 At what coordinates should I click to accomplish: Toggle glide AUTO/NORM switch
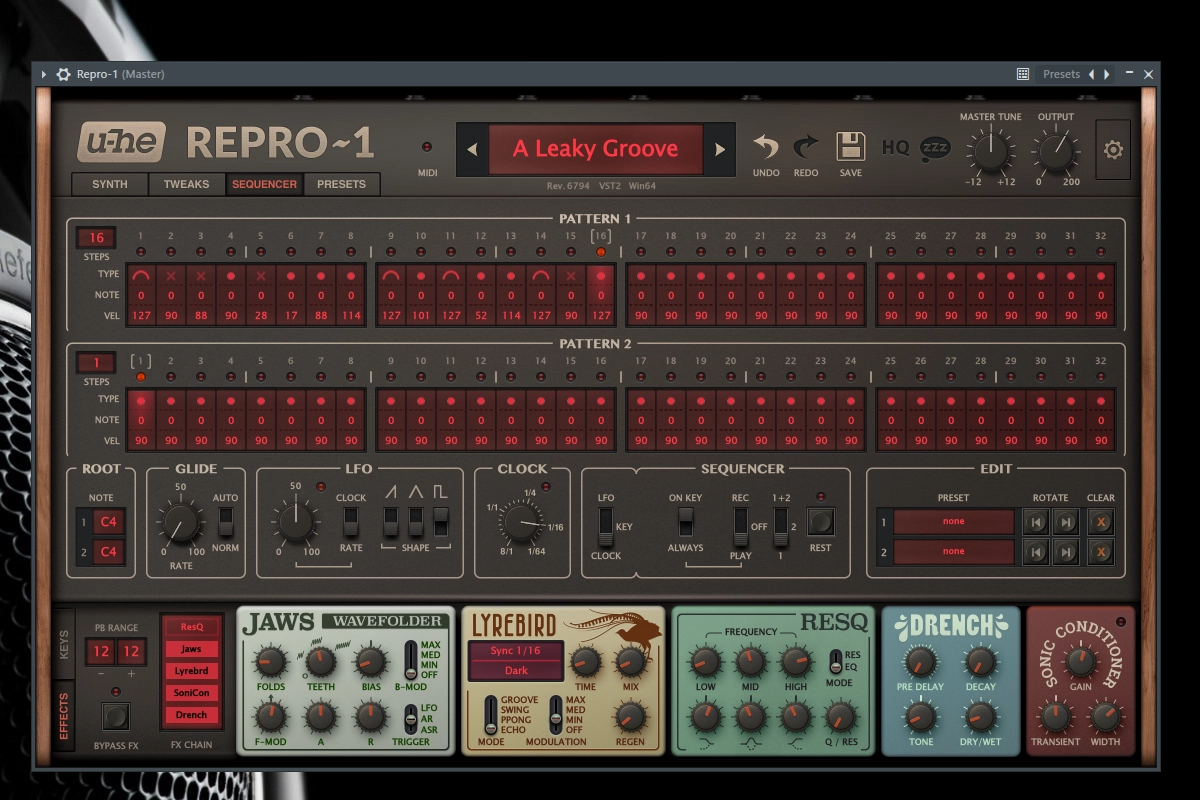coord(226,521)
